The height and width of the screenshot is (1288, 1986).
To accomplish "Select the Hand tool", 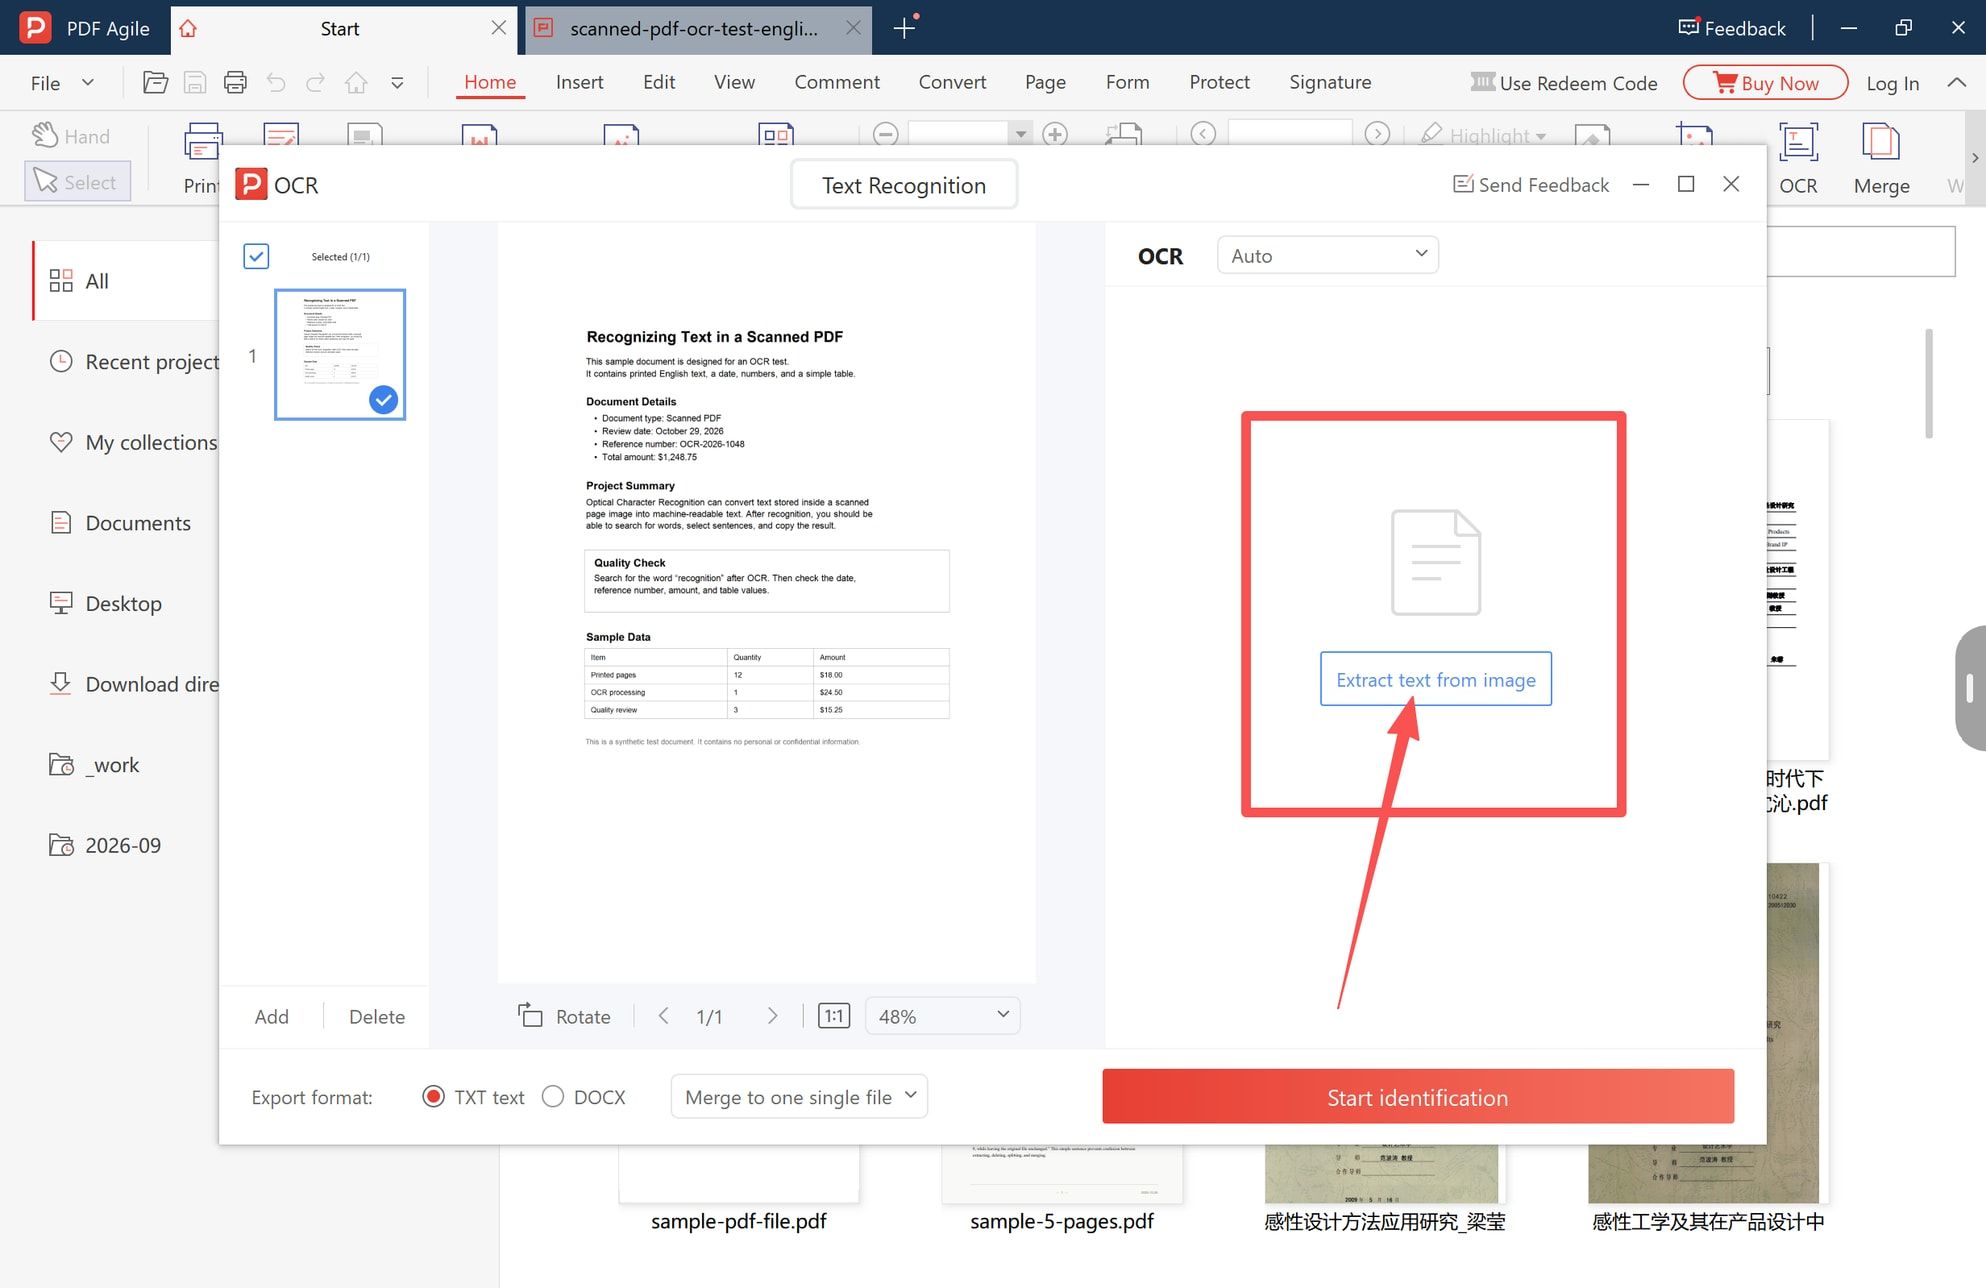I will [70, 135].
